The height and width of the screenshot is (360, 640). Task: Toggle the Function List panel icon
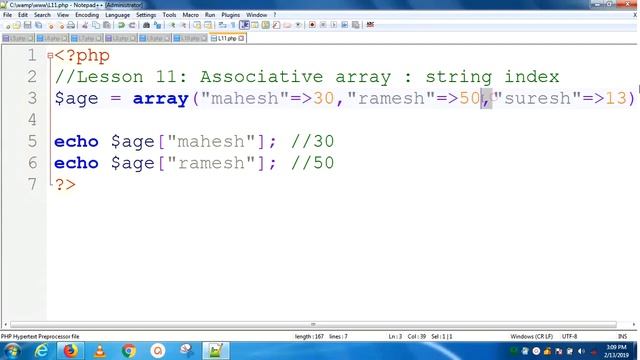click(276, 25)
